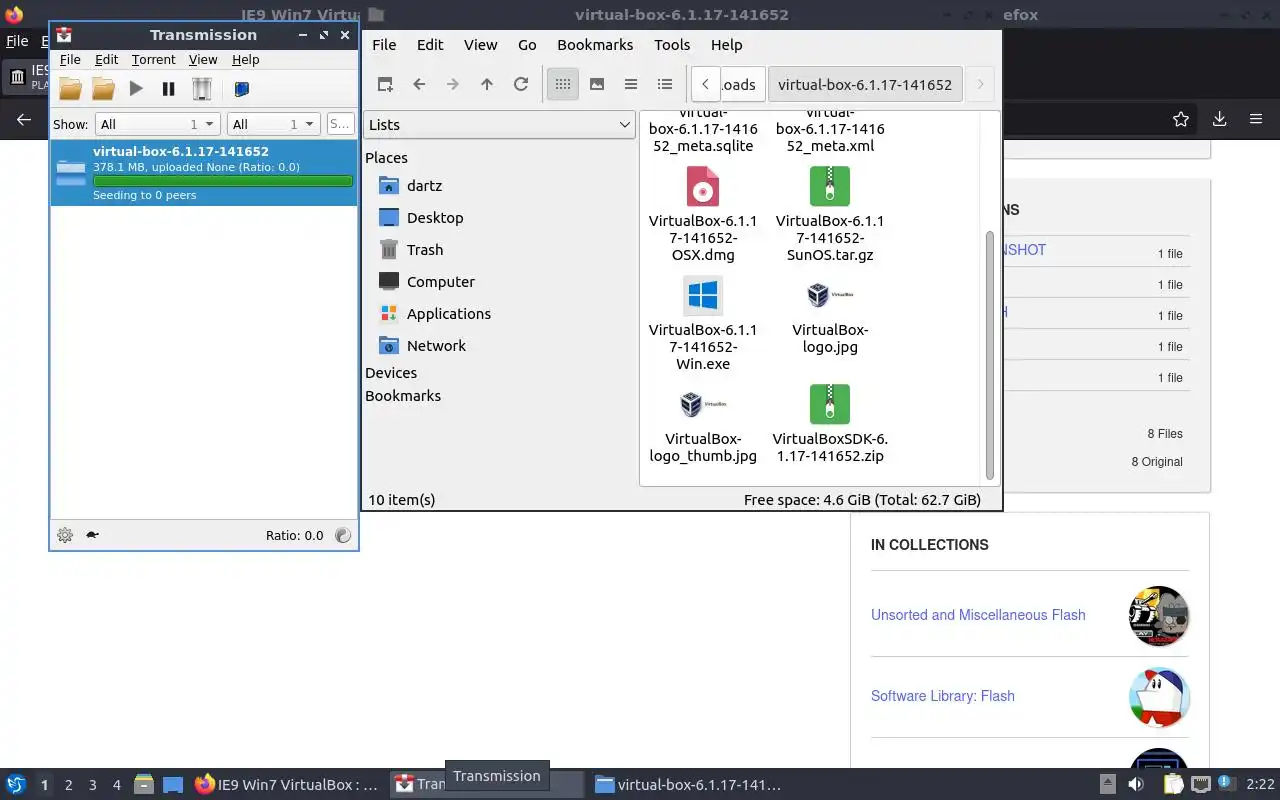Open Transmission Edit menu
The image size is (1280, 800).
pyautogui.click(x=106, y=60)
